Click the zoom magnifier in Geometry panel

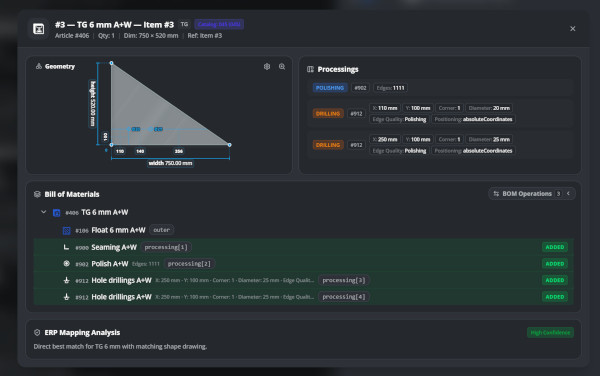click(x=282, y=67)
